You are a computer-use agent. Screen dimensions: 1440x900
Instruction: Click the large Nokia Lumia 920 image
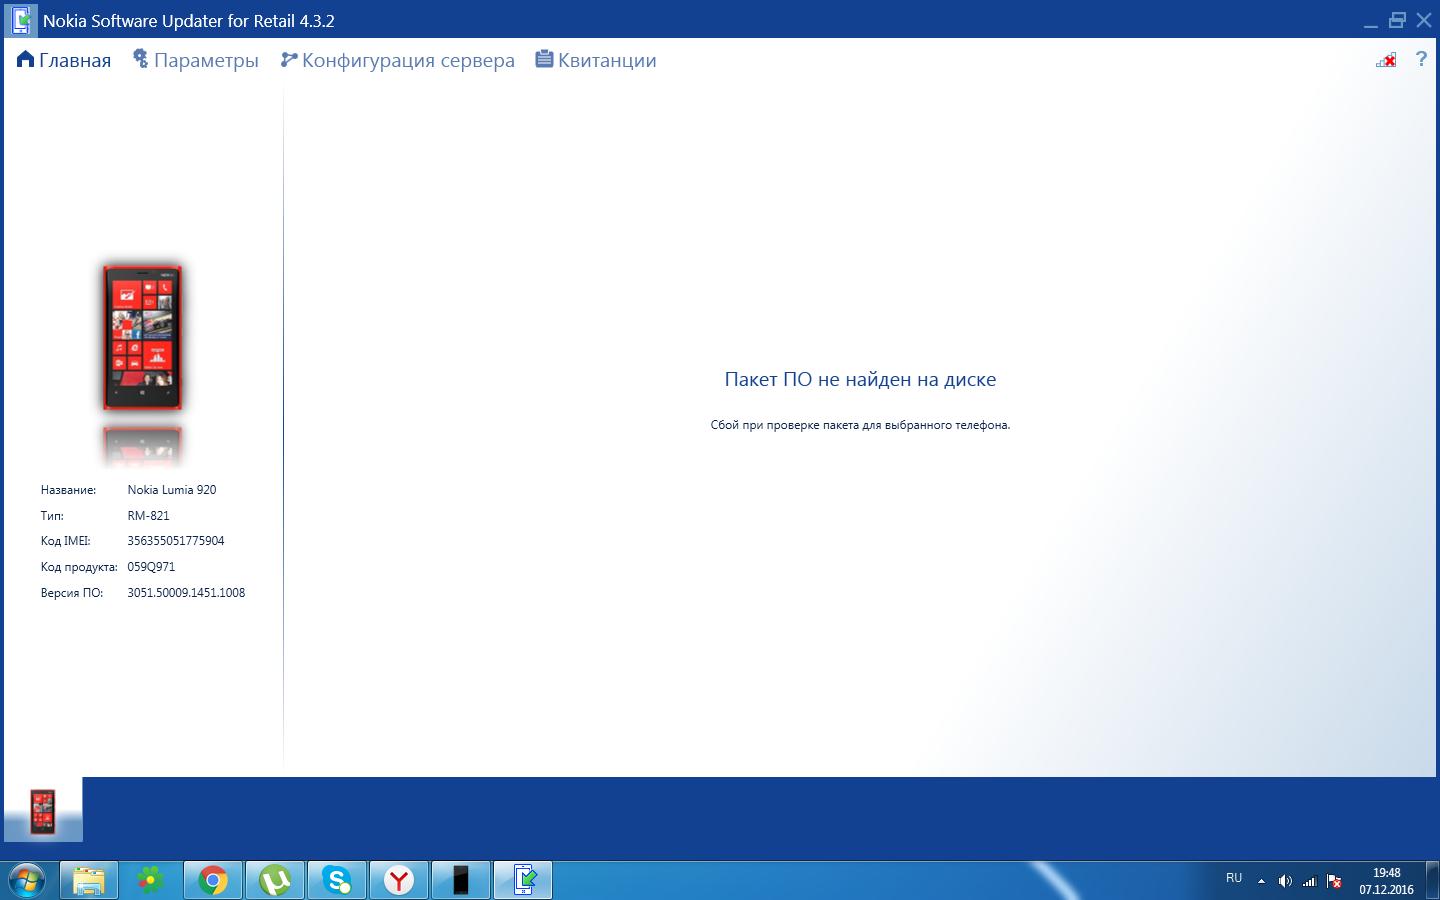[x=142, y=338]
